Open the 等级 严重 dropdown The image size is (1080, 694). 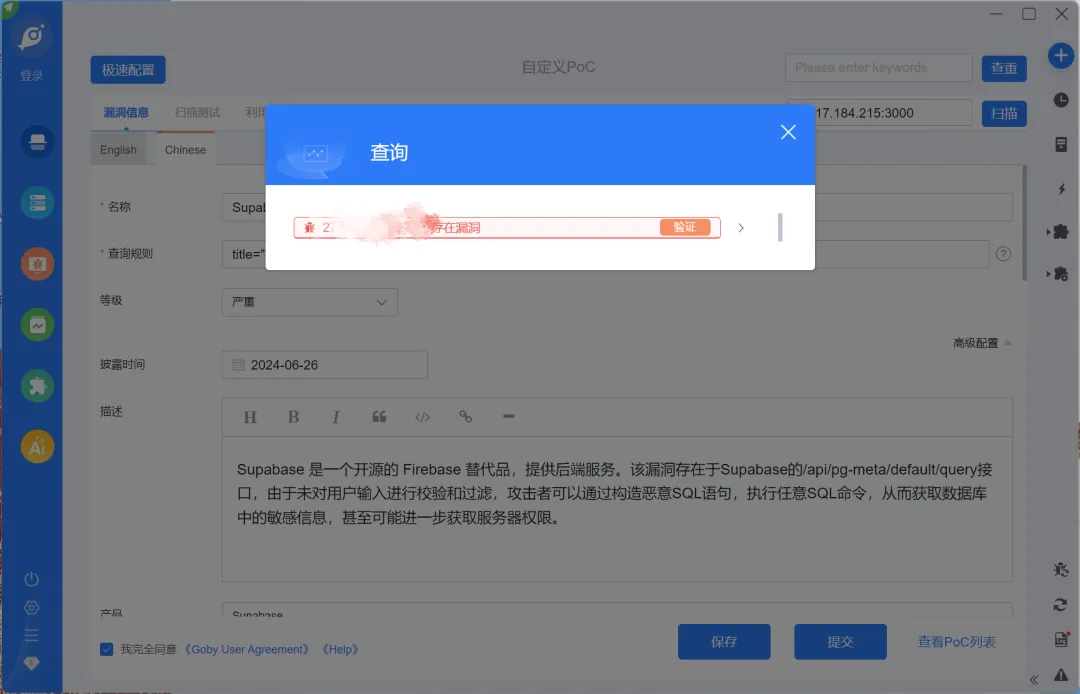point(309,302)
